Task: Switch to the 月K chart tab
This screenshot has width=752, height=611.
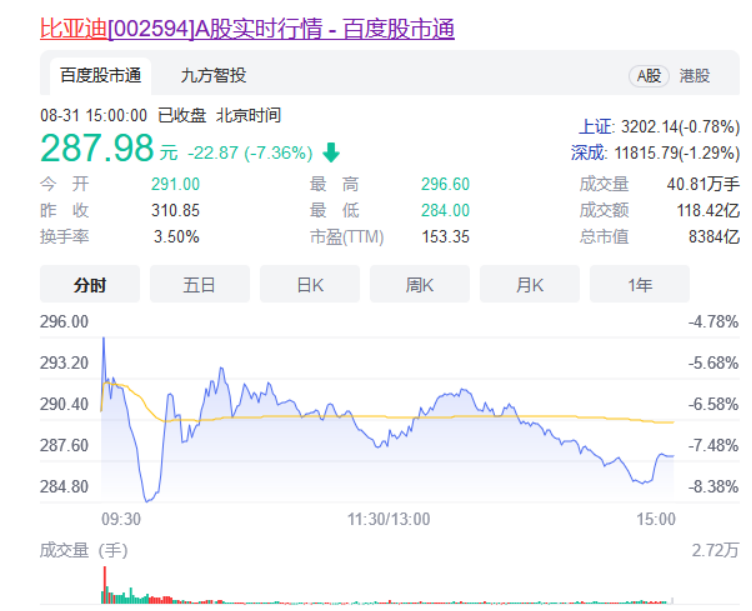Action: point(529,284)
